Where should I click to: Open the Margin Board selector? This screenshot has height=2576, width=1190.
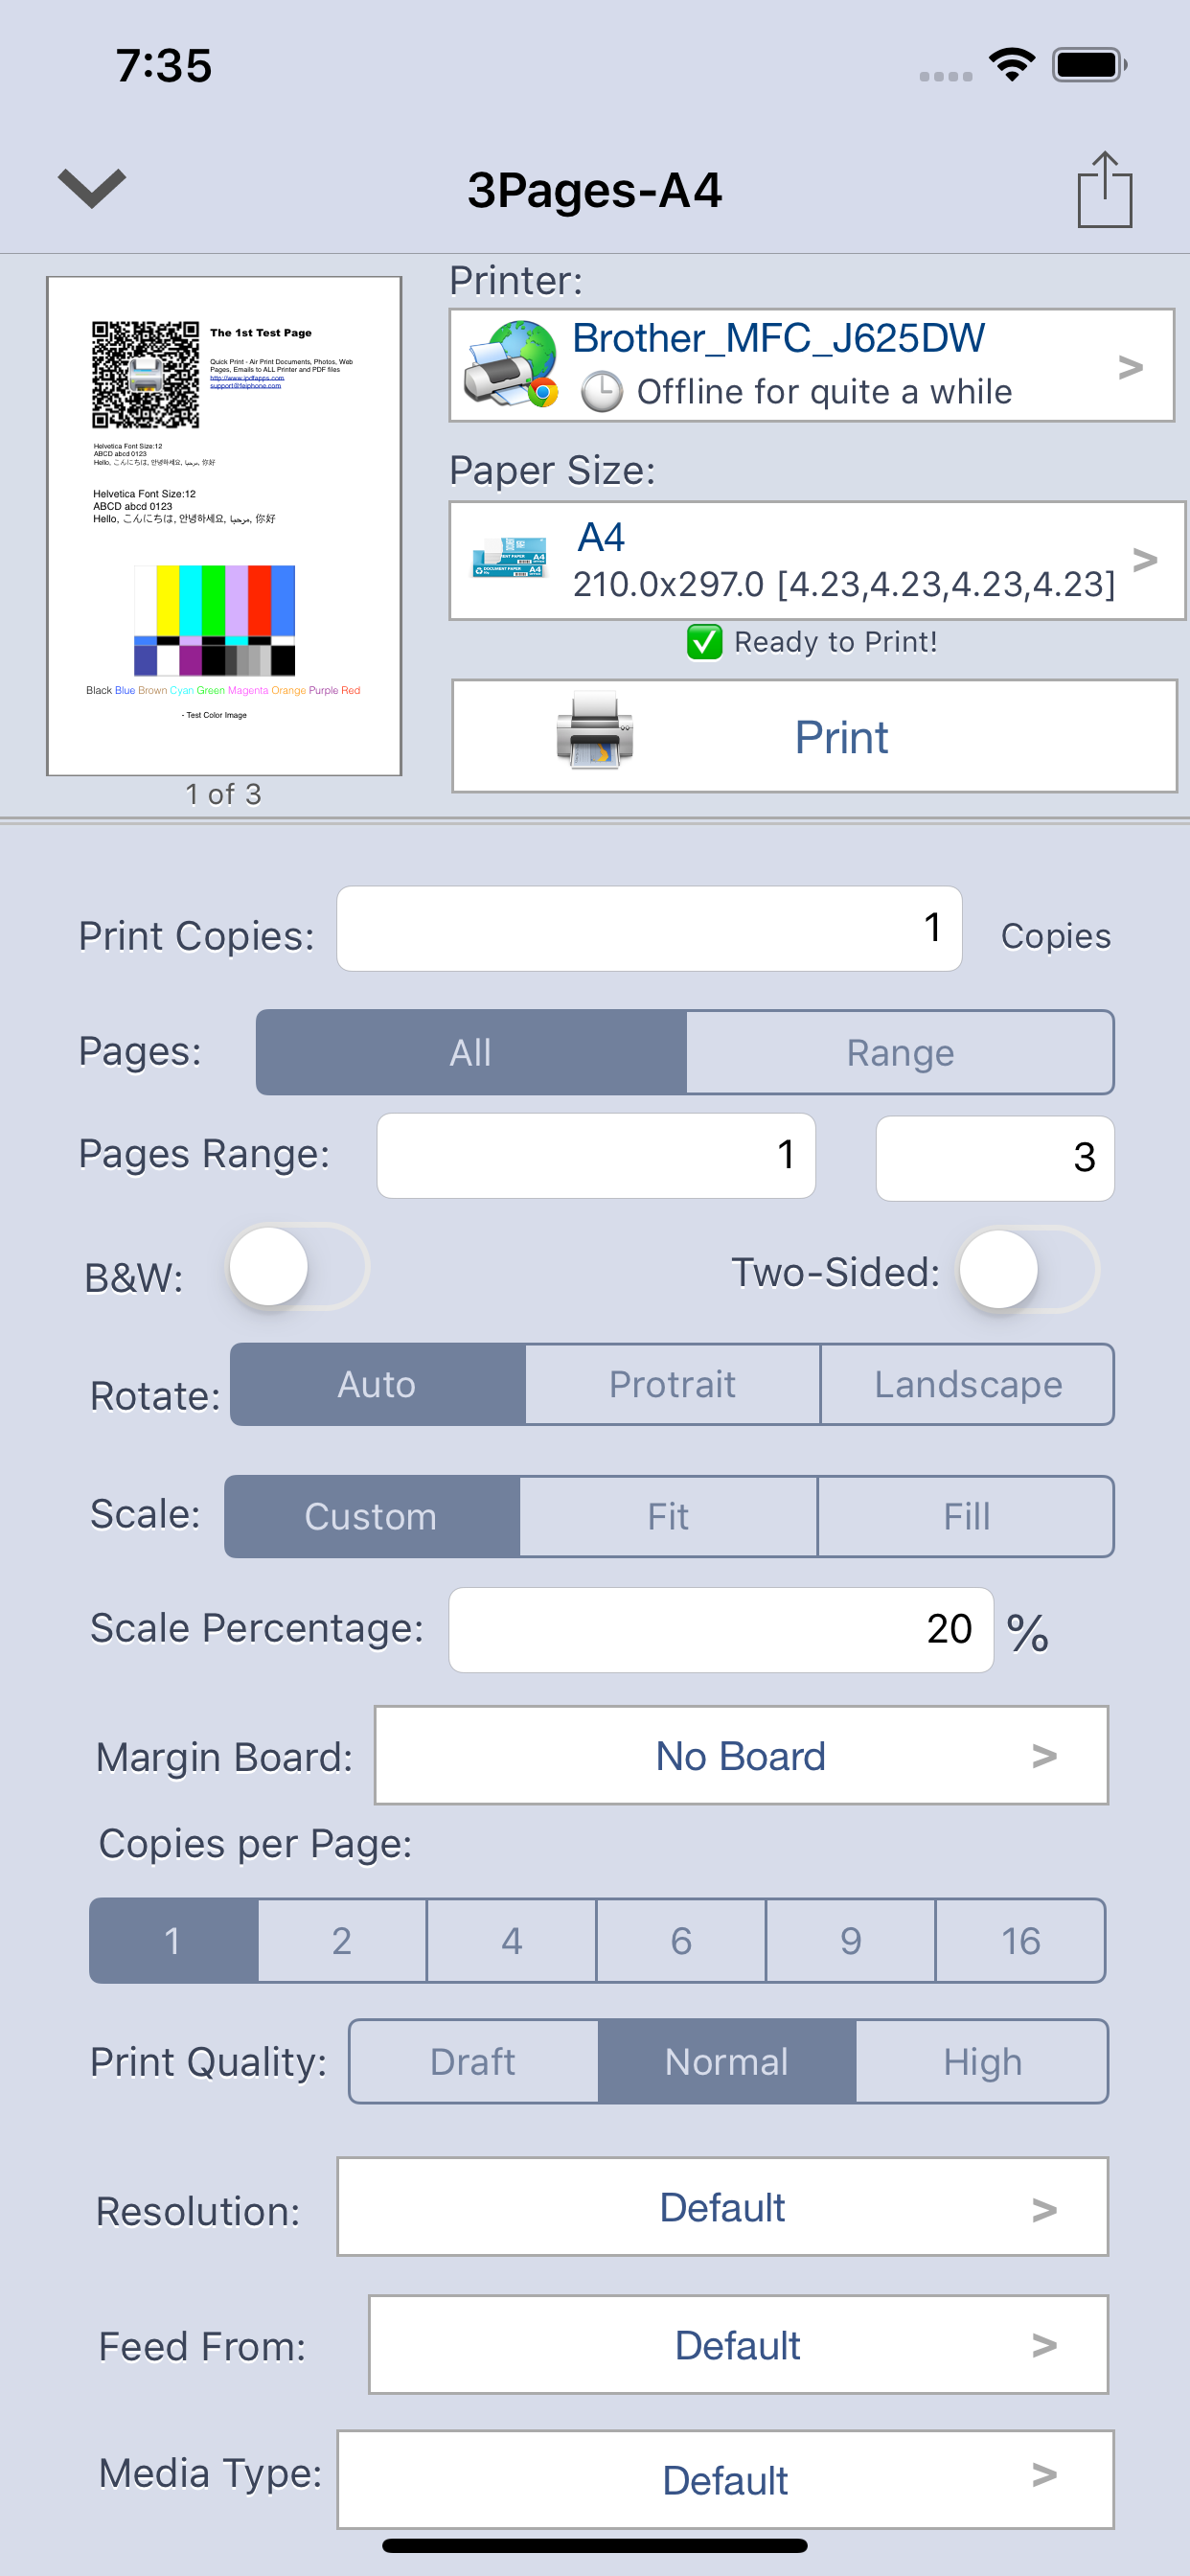coord(740,1755)
